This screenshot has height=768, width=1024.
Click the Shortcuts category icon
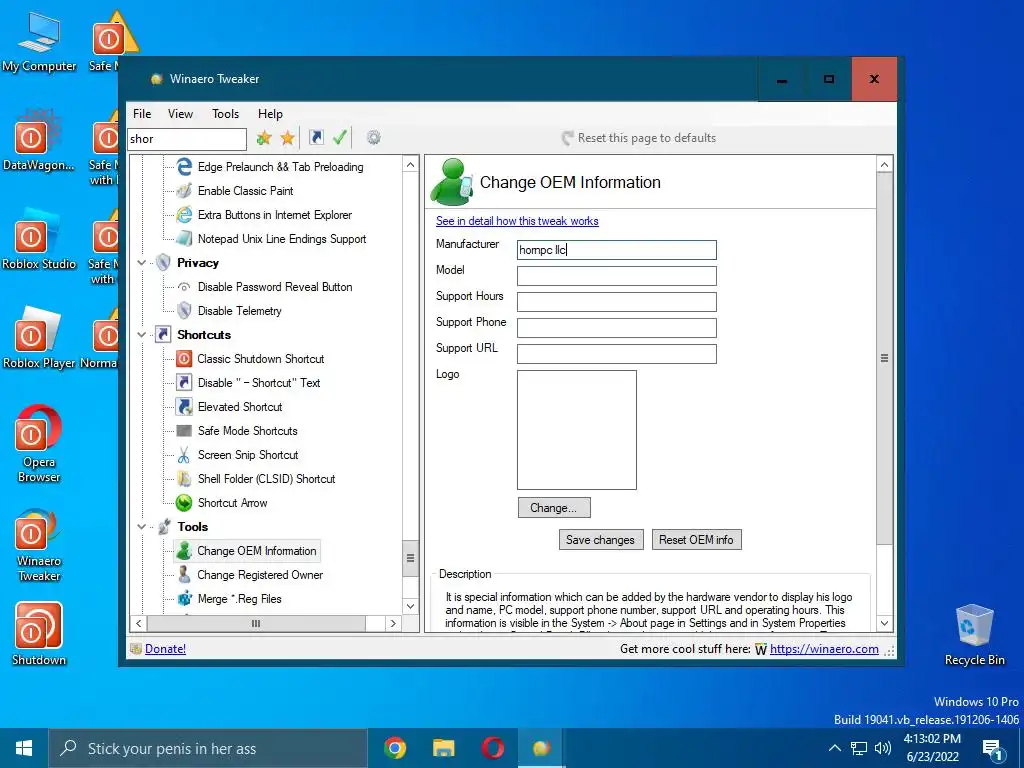[x=163, y=335]
